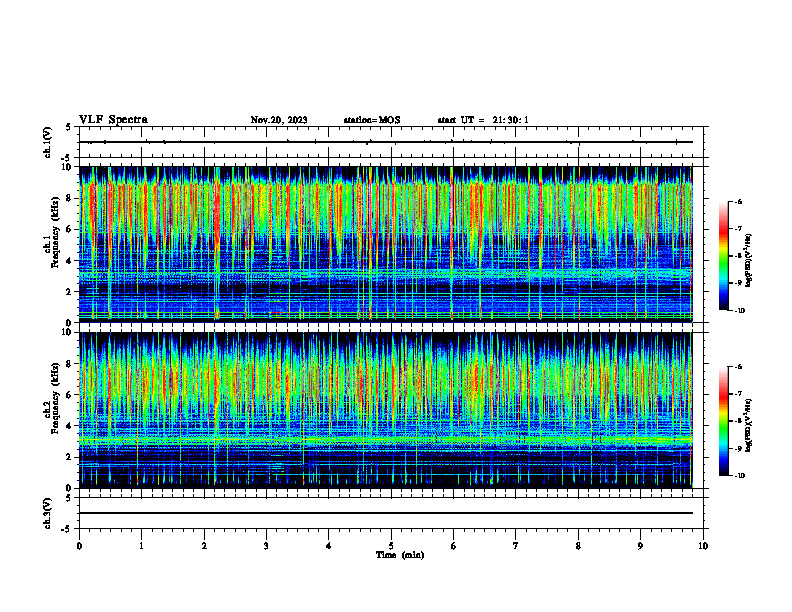Click time axis tick label "2"
This screenshot has width=792, height=612.
click(204, 546)
